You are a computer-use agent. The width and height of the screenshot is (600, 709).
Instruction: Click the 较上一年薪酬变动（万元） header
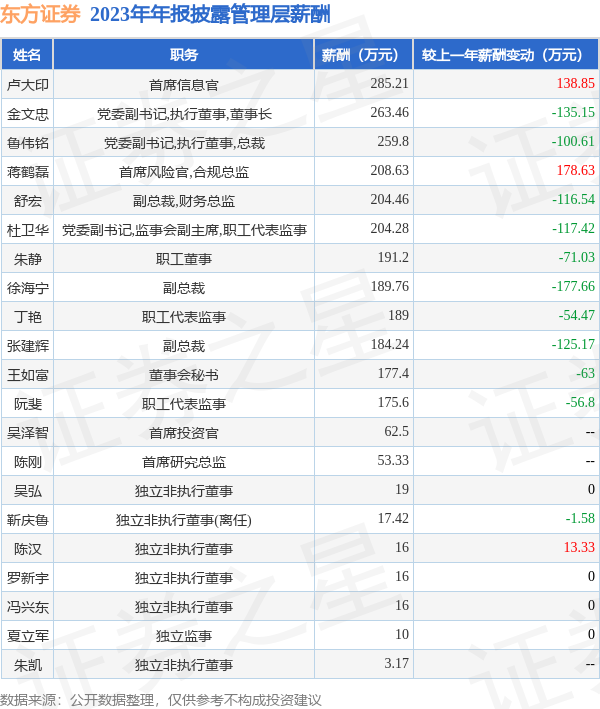(x=506, y=55)
